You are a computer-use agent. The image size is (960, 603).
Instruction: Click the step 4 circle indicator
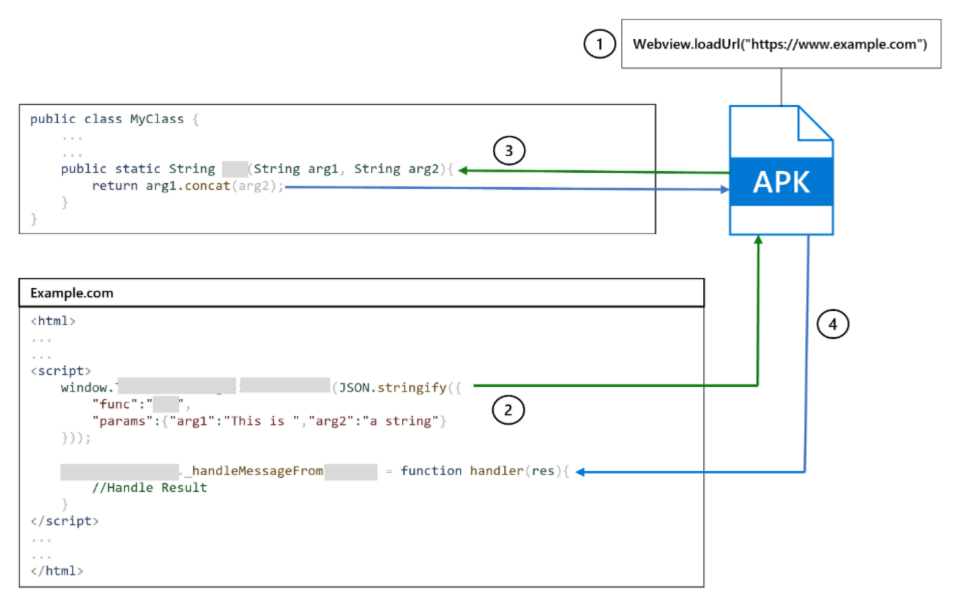(x=833, y=323)
